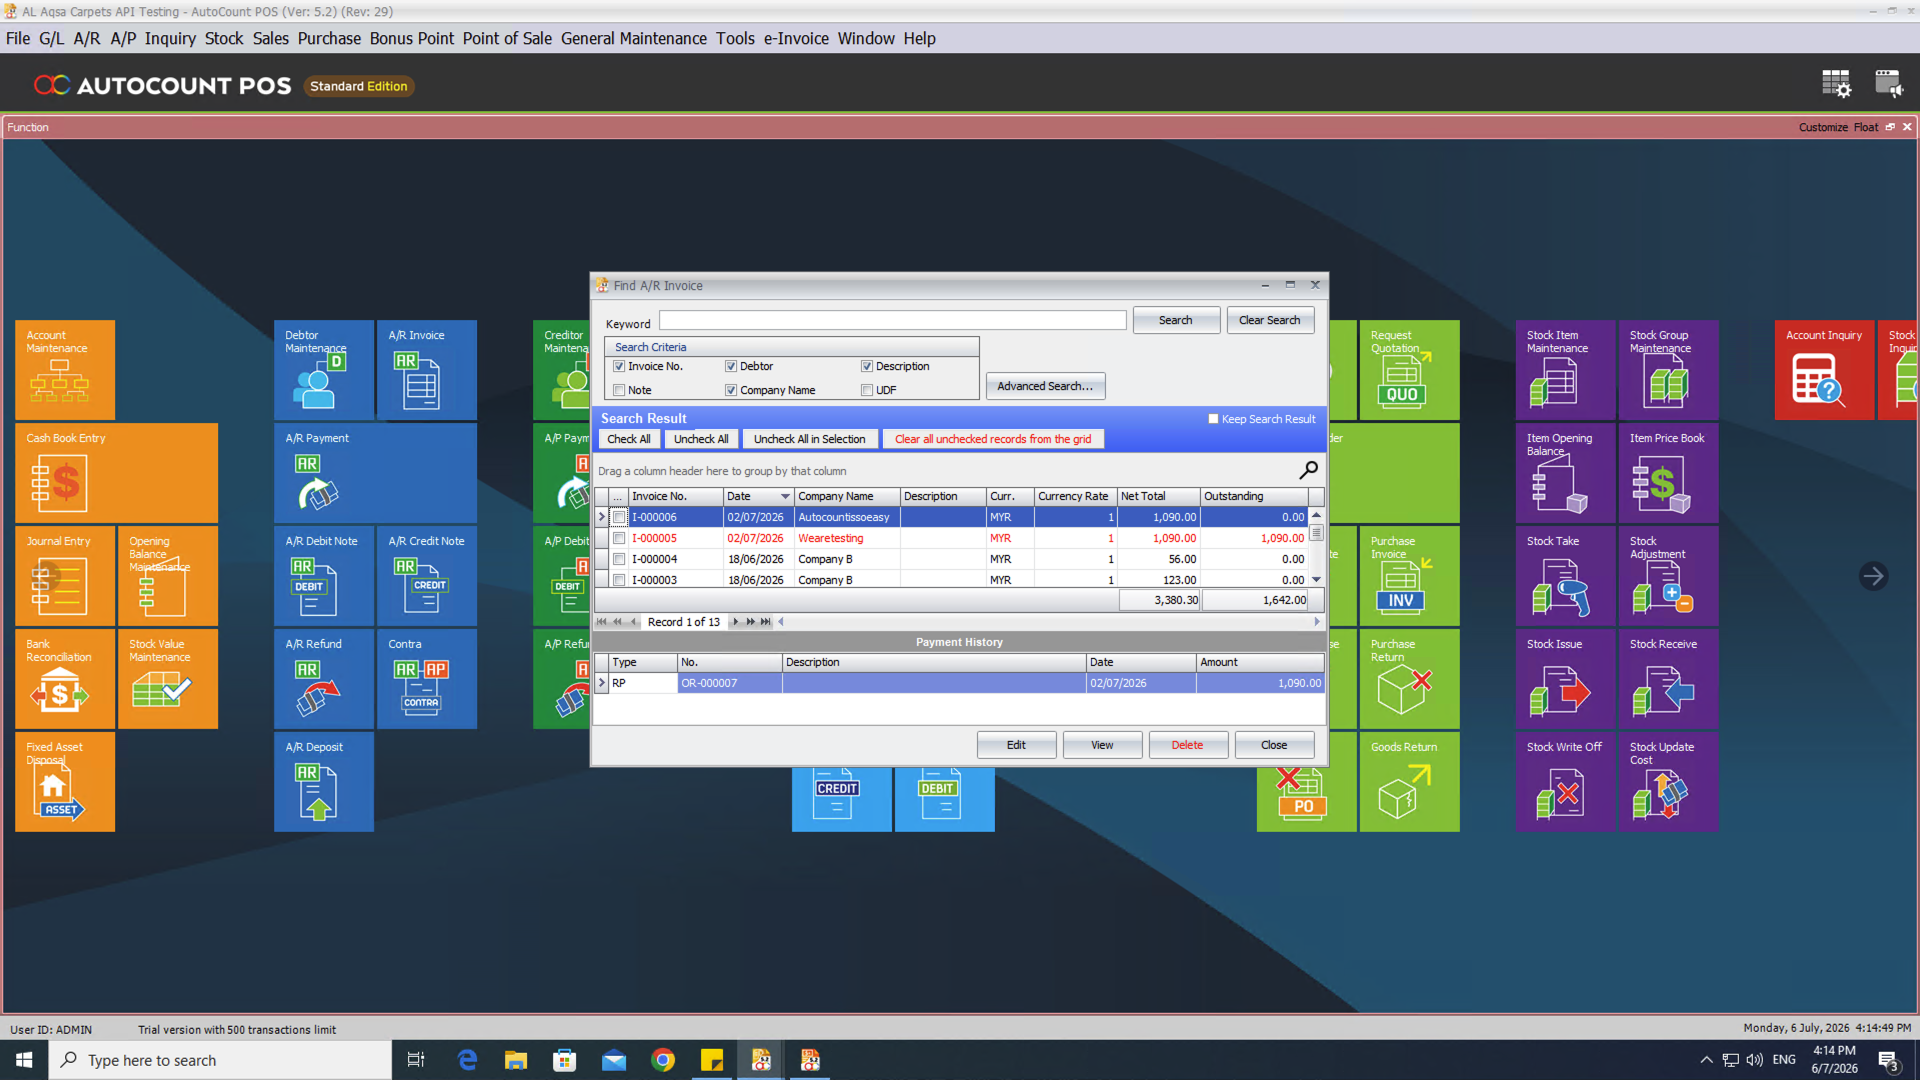Viewport: 1920px width, 1080px height.
Task: Open the File menu
Action: [x=18, y=38]
